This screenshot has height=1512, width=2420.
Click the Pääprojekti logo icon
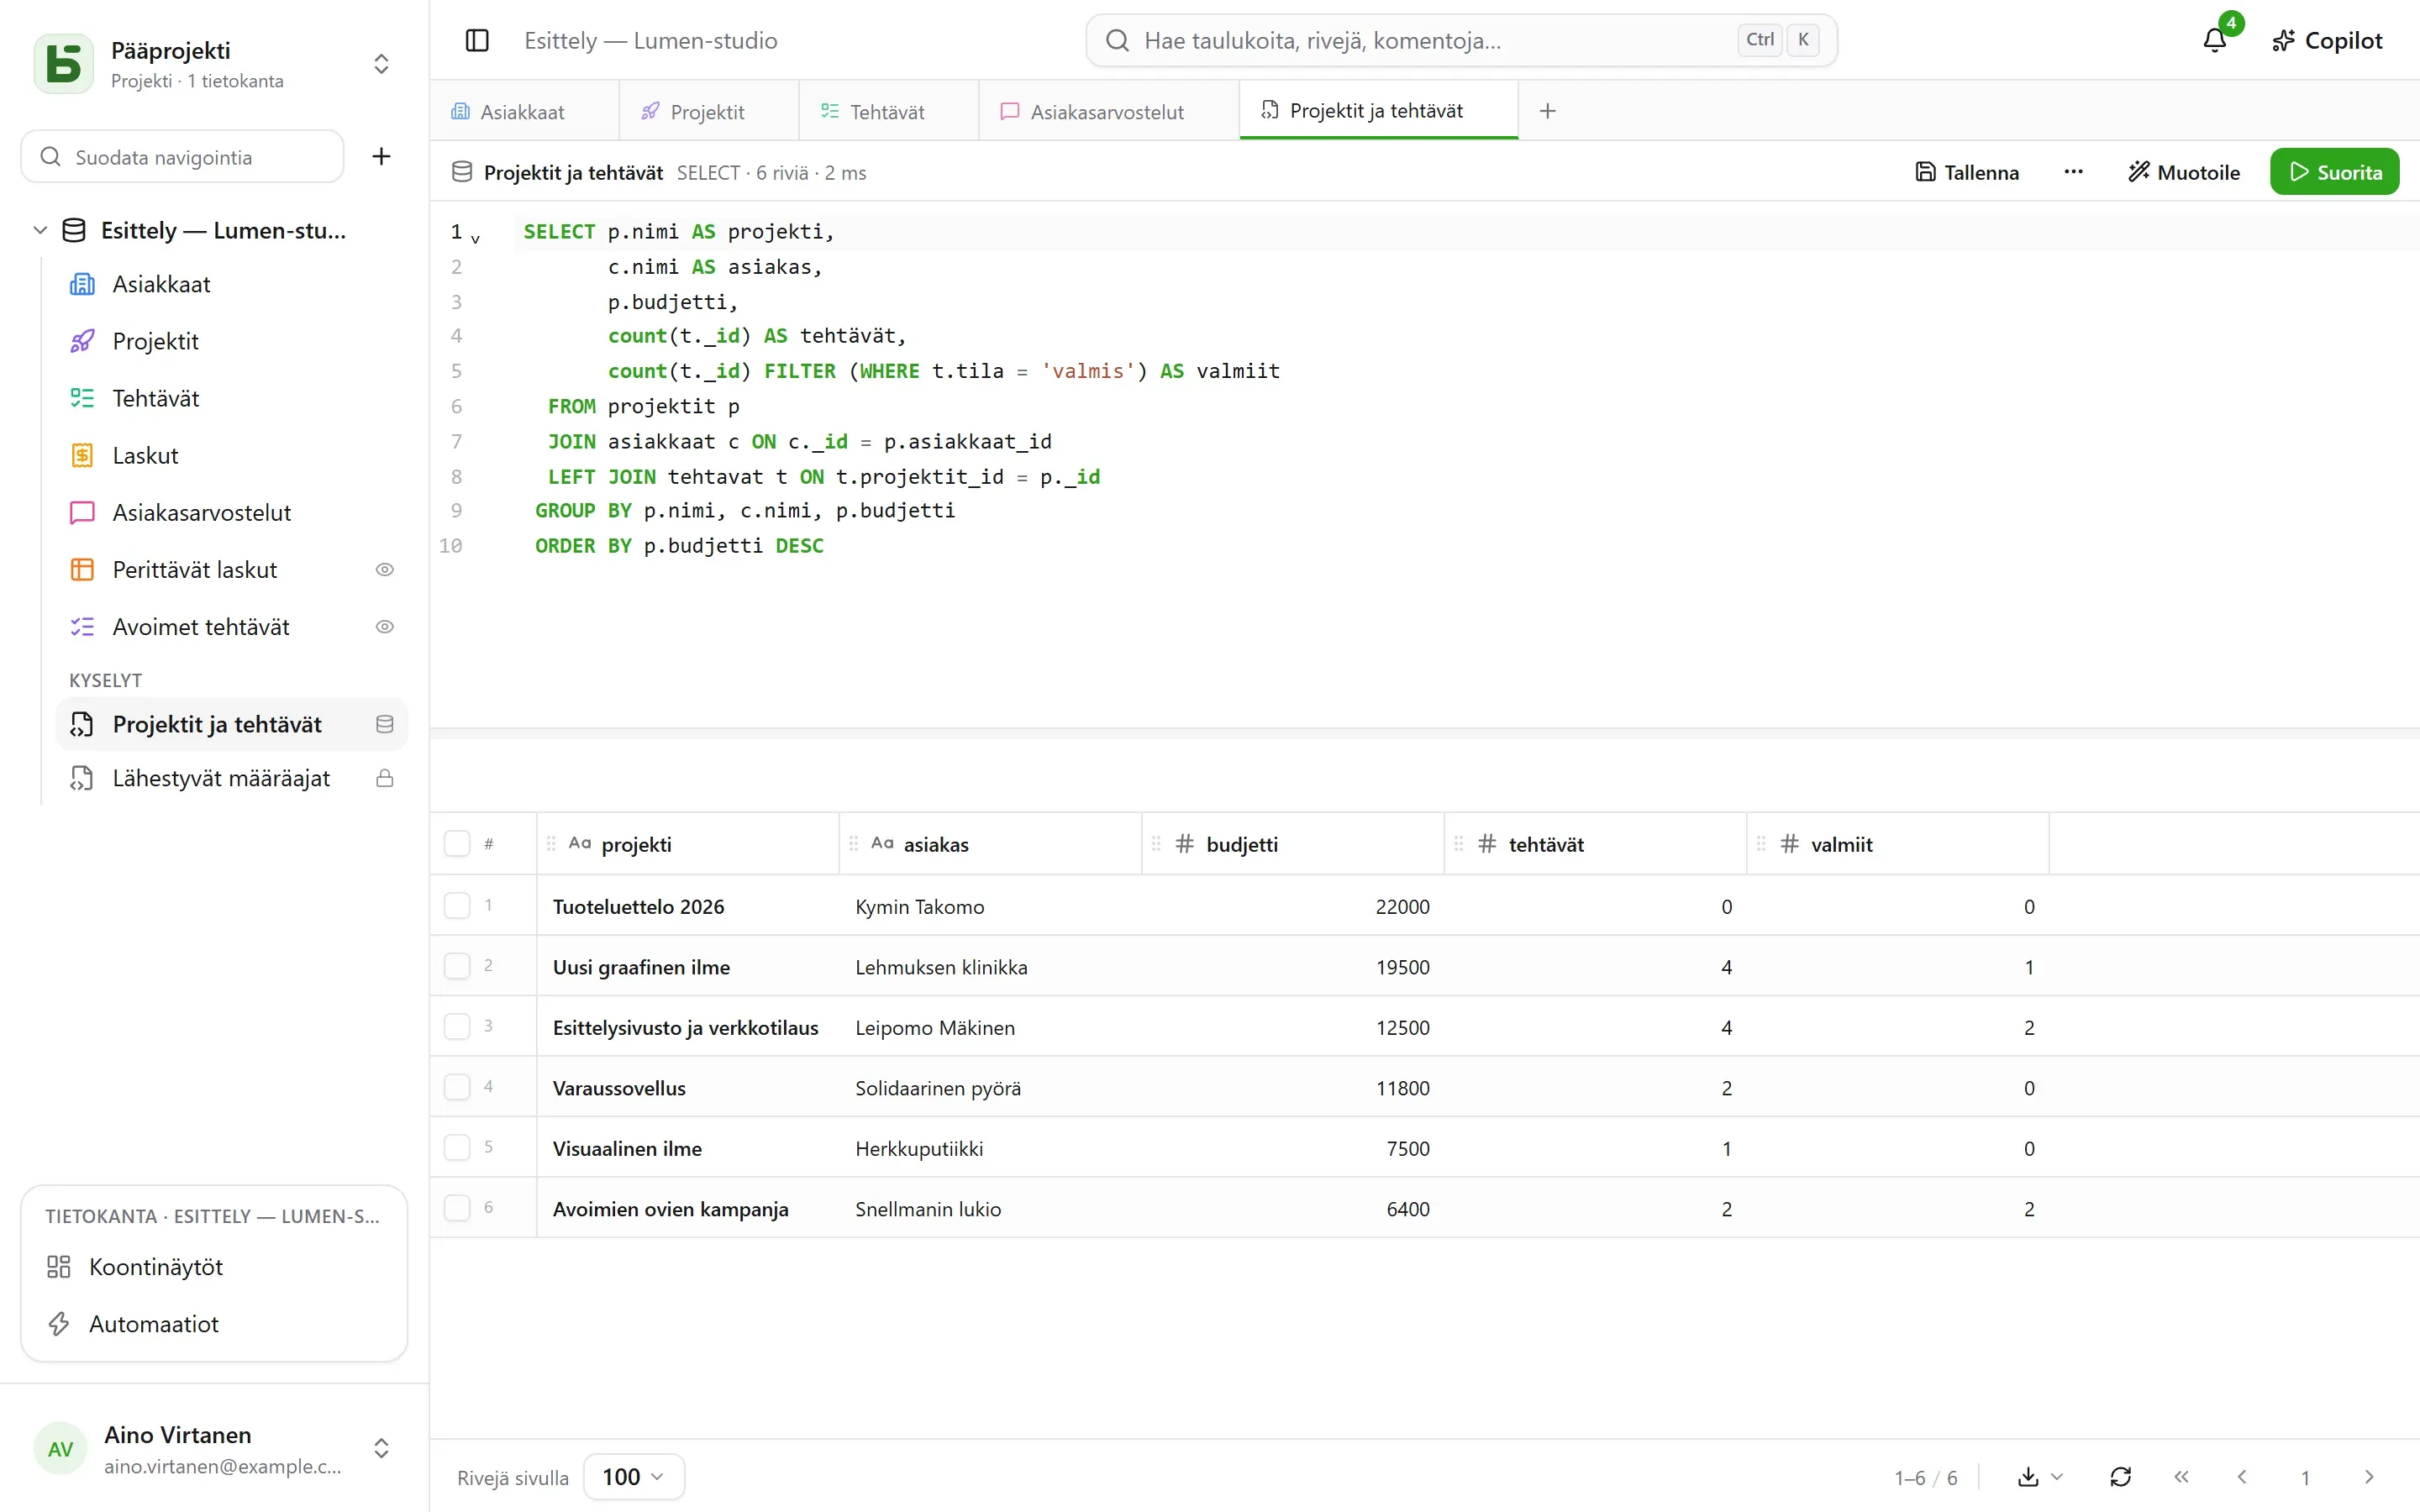(64, 64)
